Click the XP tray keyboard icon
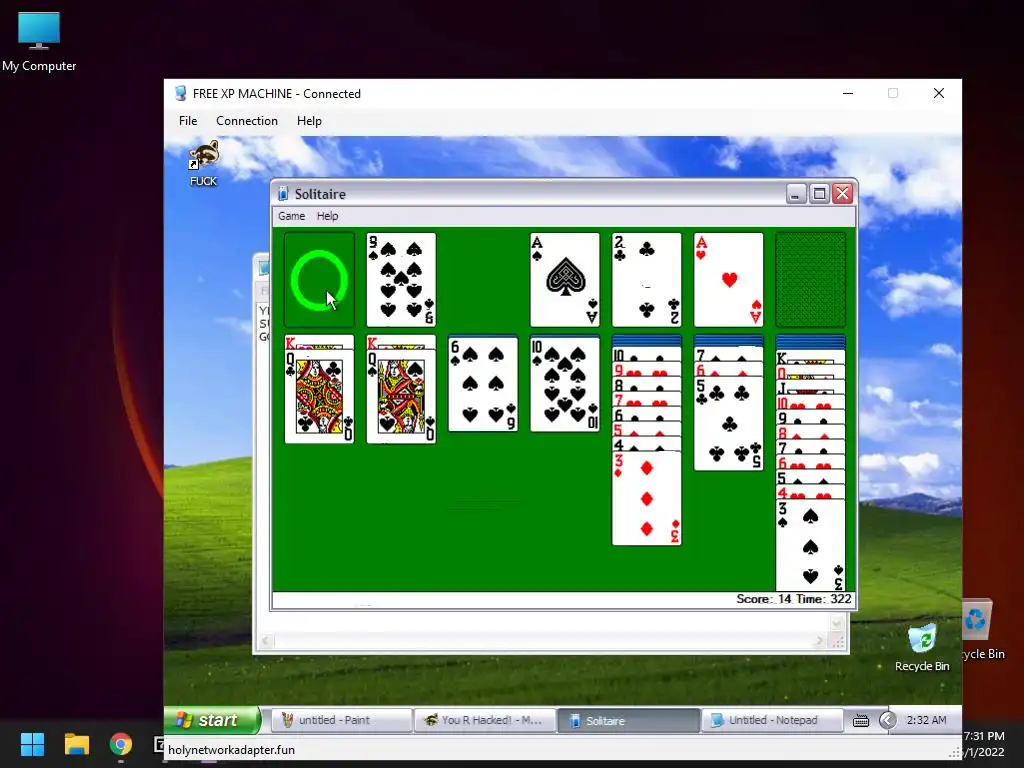The height and width of the screenshot is (768, 1024). coord(861,720)
